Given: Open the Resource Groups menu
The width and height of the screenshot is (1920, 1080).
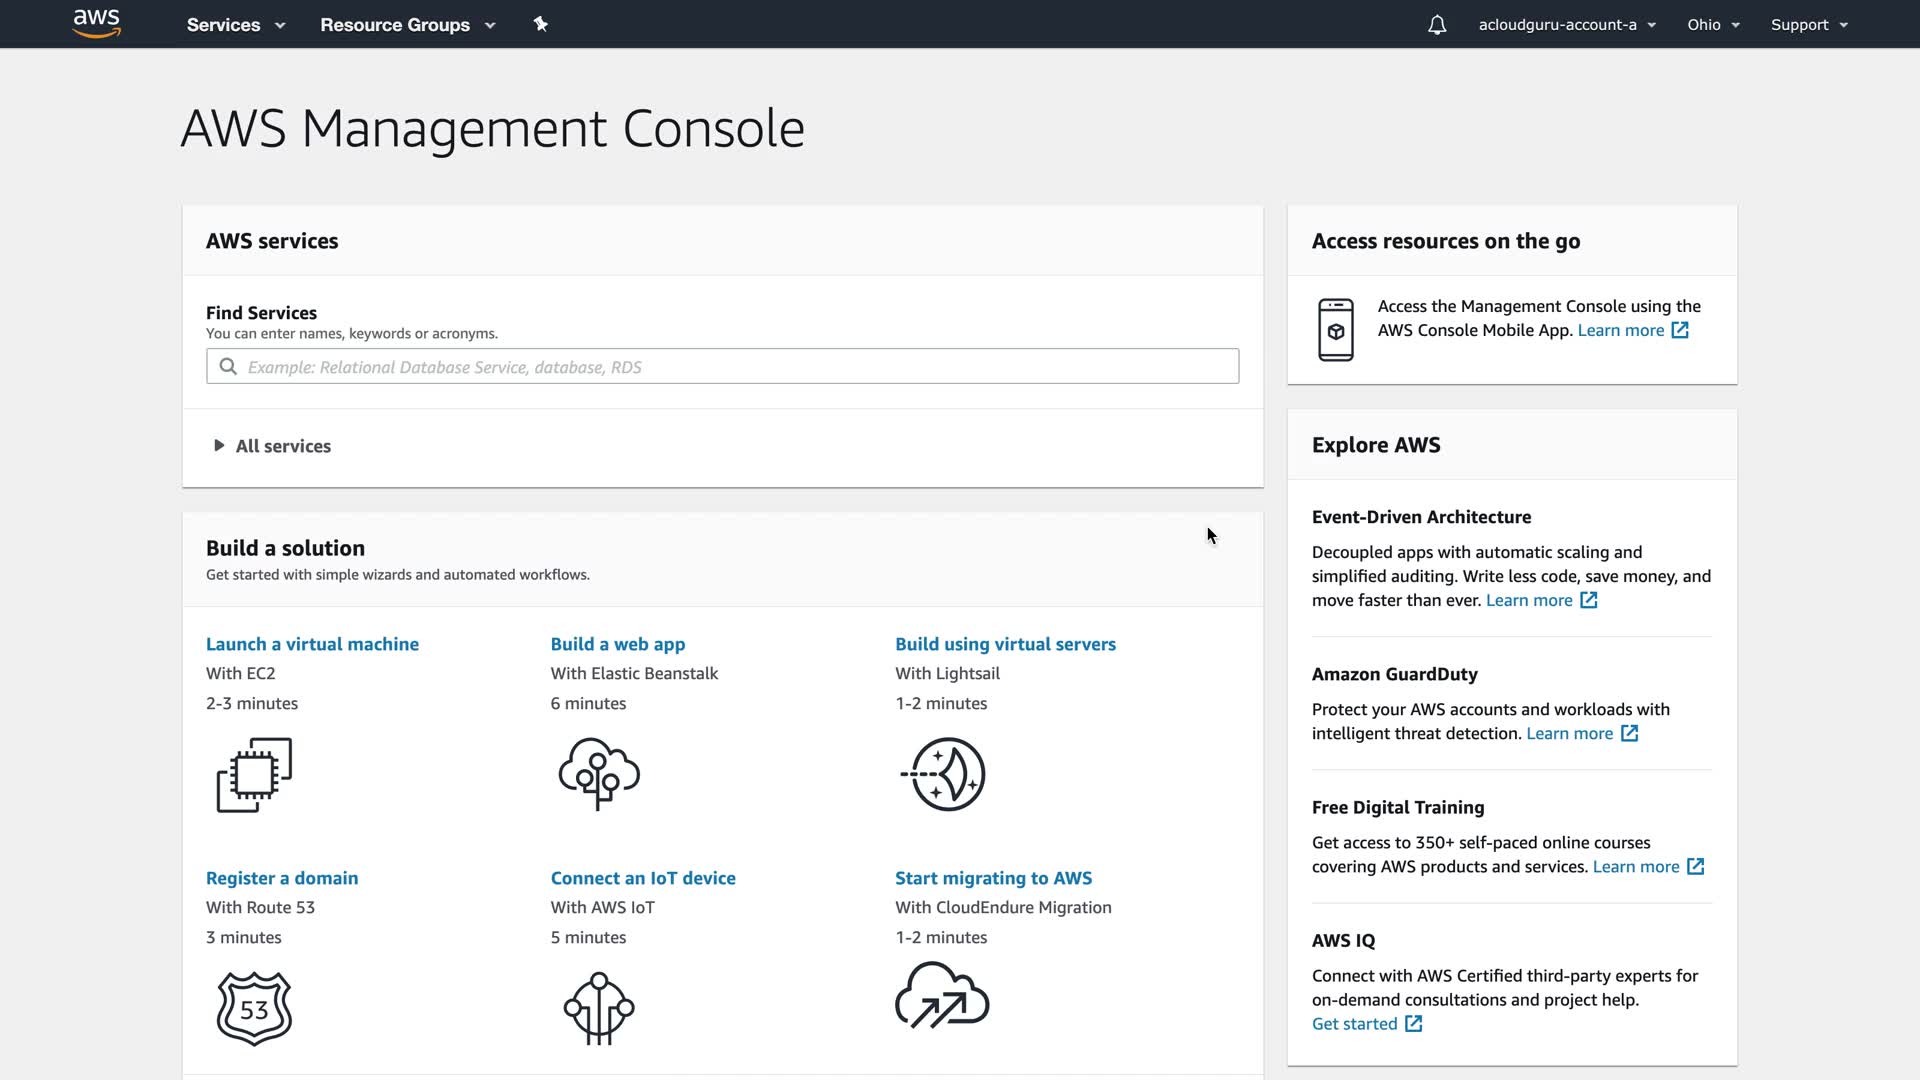Looking at the screenshot, I should coord(407,25).
